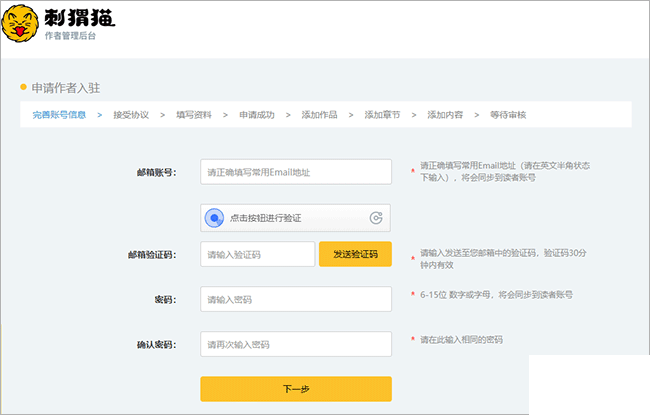Focus the 确认密码 input field
The width and height of the screenshot is (650, 415).
click(x=296, y=344)
